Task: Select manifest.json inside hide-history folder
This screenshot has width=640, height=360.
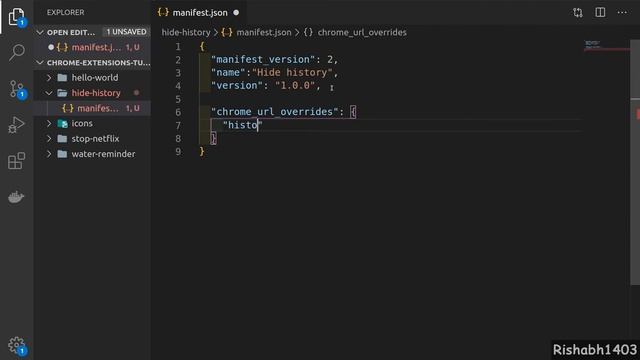Action: (92, 108)
